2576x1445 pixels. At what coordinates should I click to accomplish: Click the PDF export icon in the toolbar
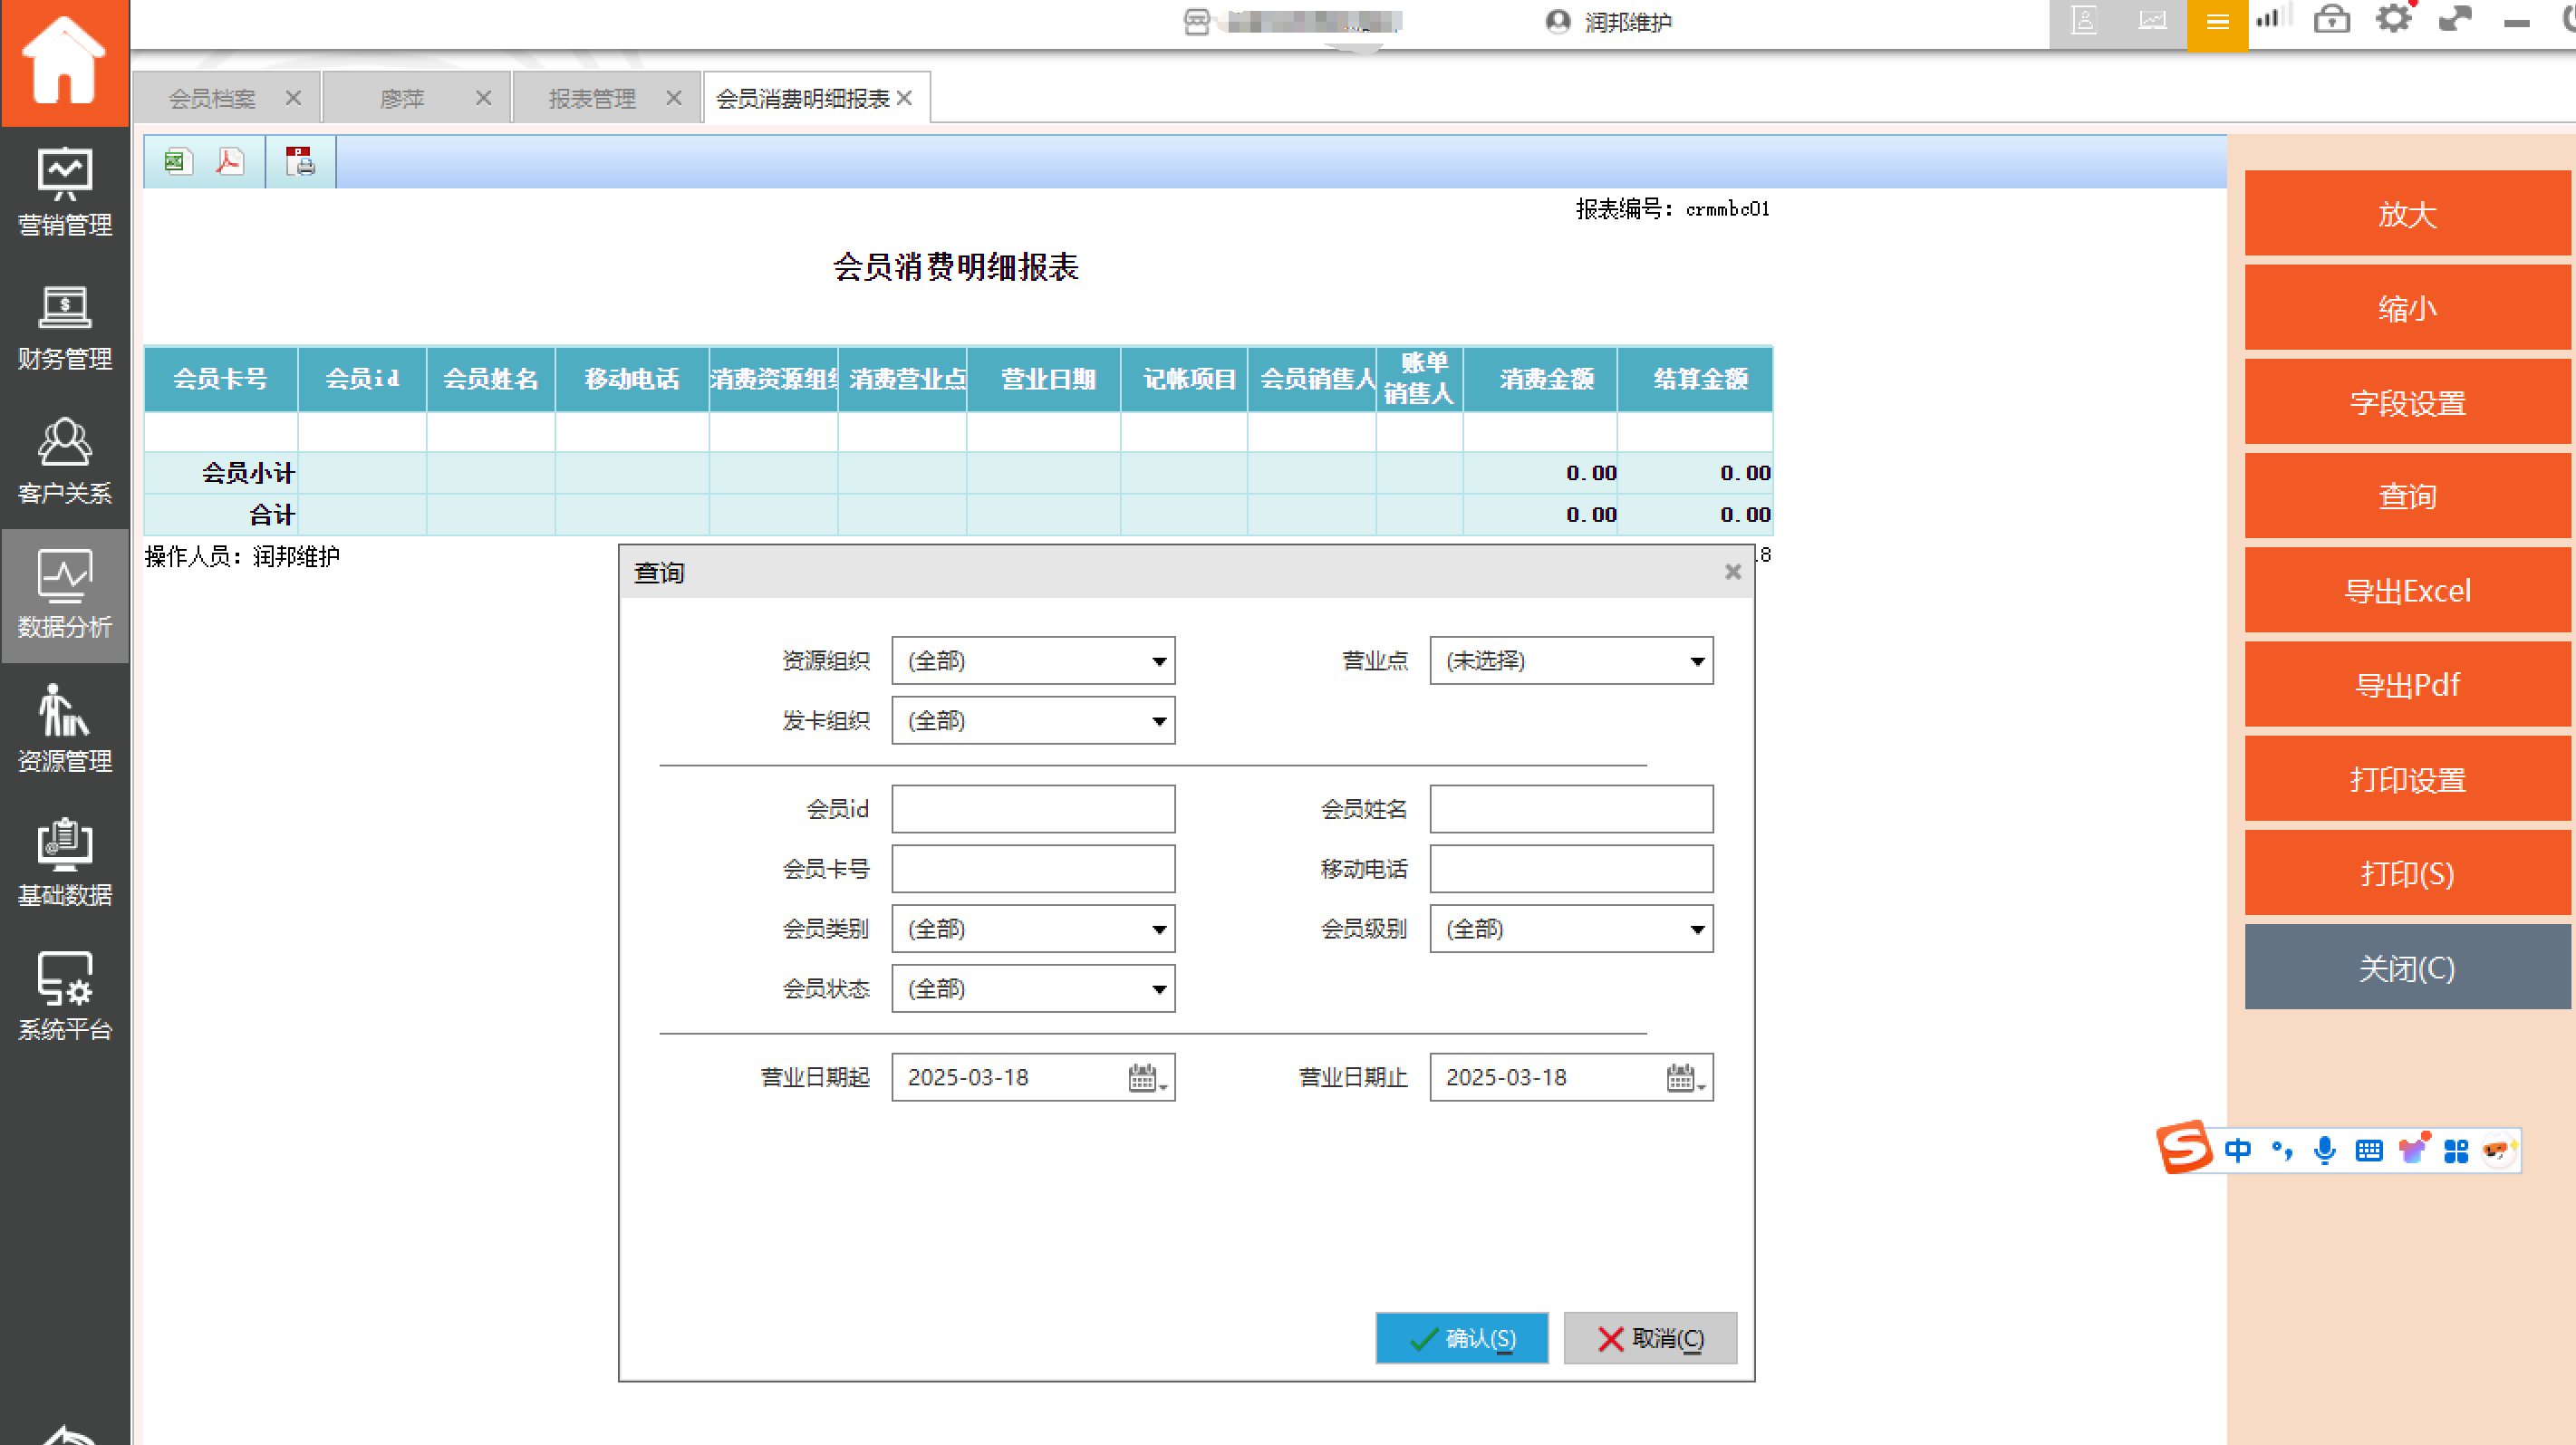point(230,161)
